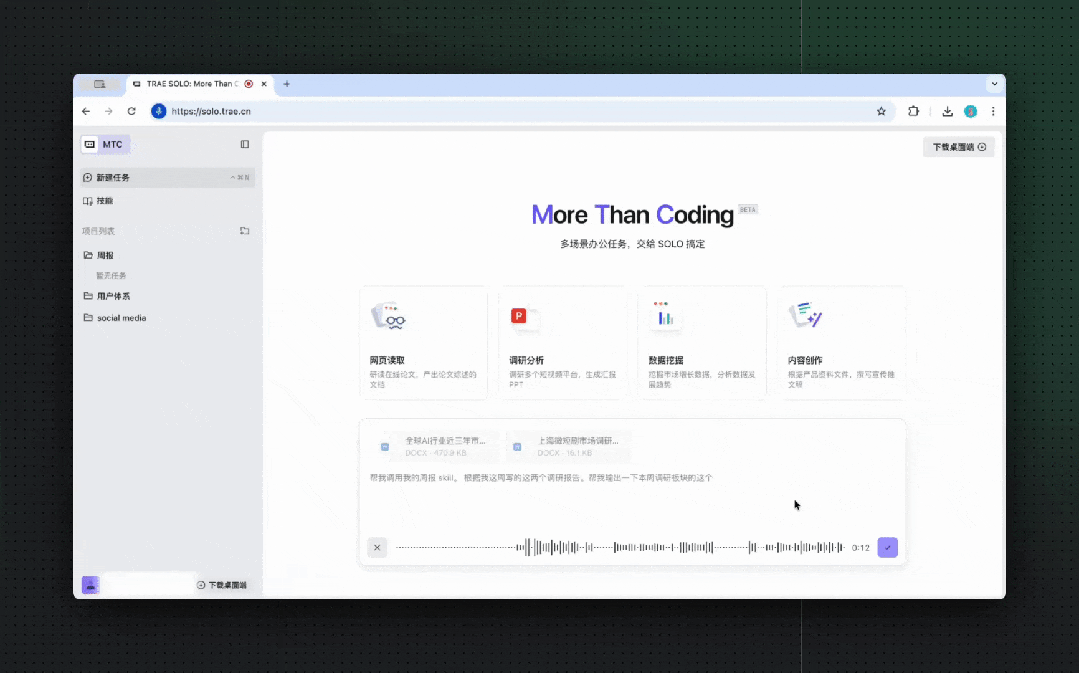Select the 数据挖掘 card
The width and height of the screenshot is (1079, 673).
702,343
